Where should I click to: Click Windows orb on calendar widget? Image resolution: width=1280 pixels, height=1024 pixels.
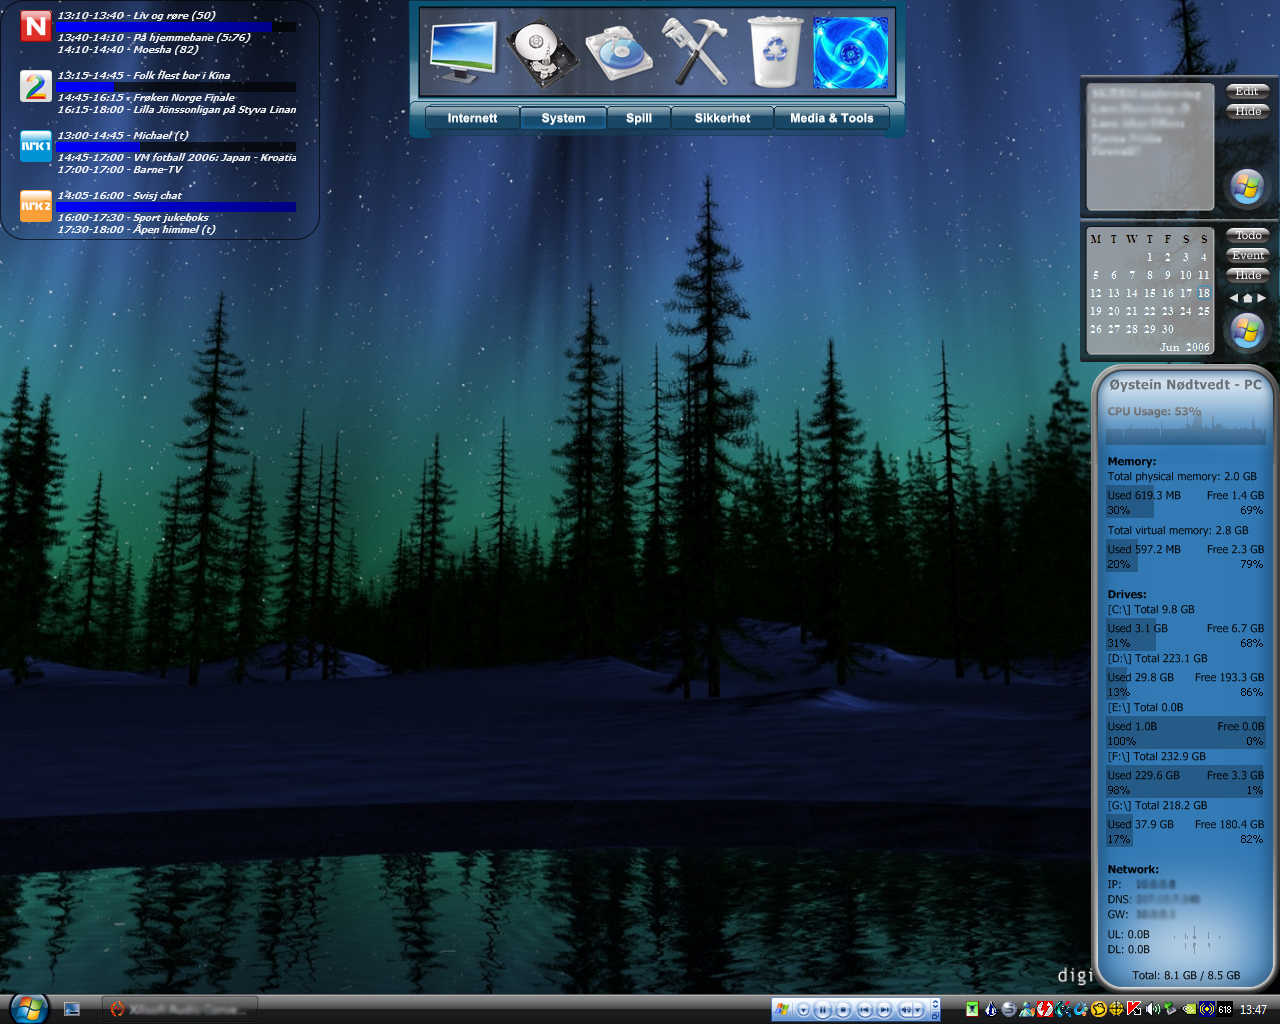[1247, 331]
